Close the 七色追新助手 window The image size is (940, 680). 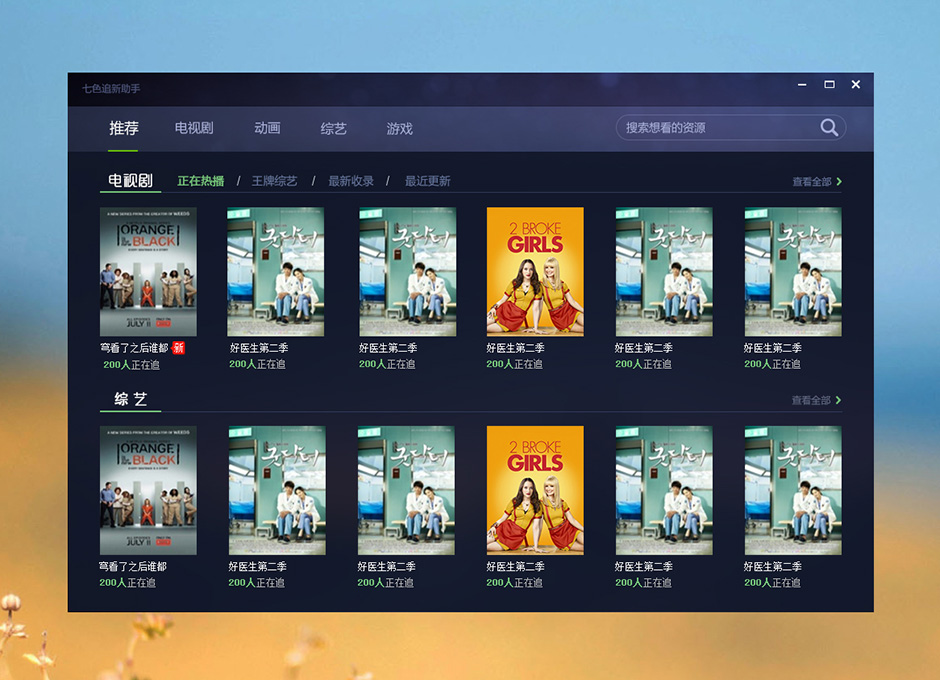pos(856,85)
